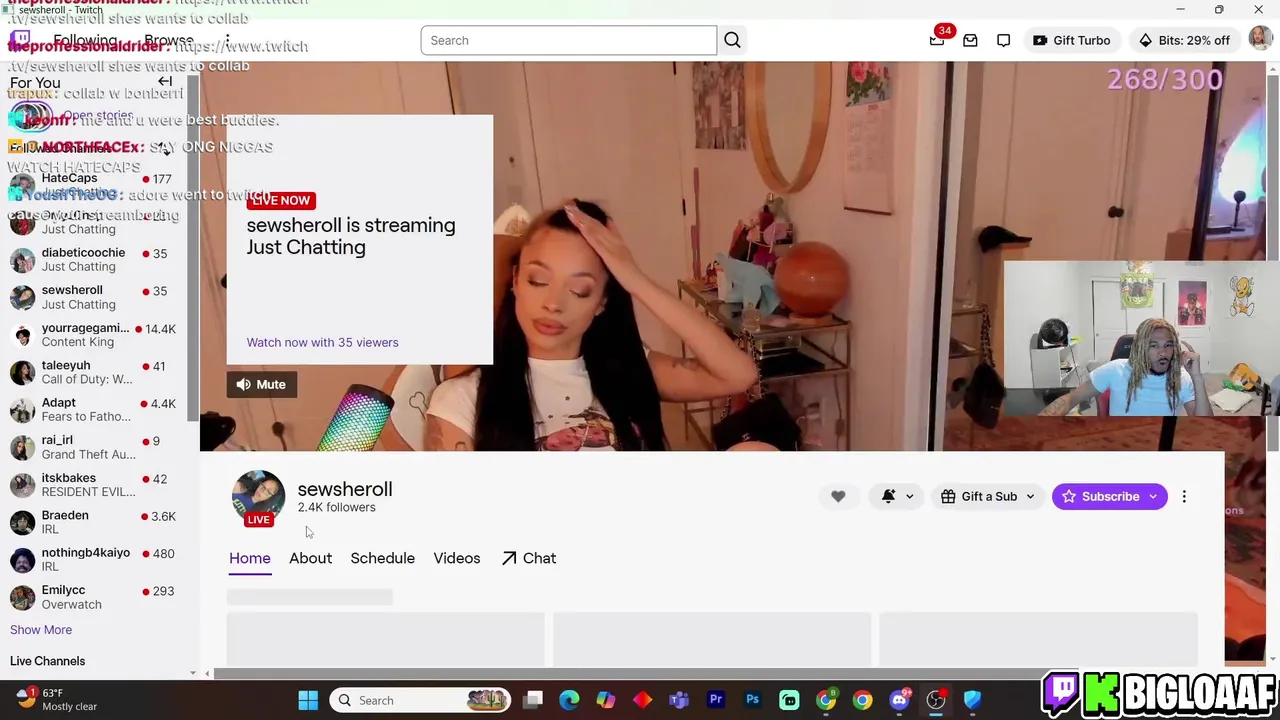Open Task View in taskbar

(x=533, y=700)
